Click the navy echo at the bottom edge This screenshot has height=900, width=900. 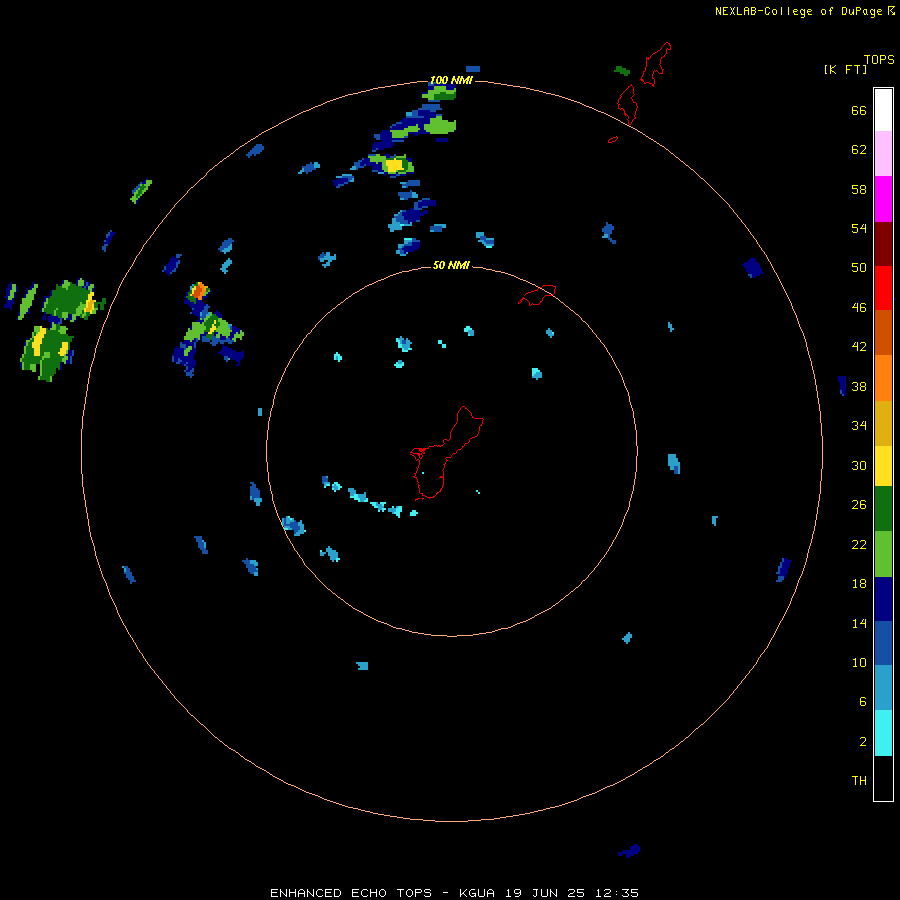629,851
